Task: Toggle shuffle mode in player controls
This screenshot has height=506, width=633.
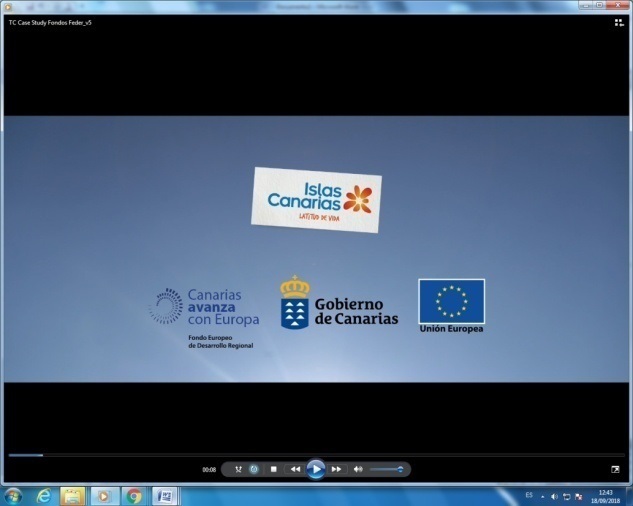Action: pyautogui.click(x=238, y=469)
